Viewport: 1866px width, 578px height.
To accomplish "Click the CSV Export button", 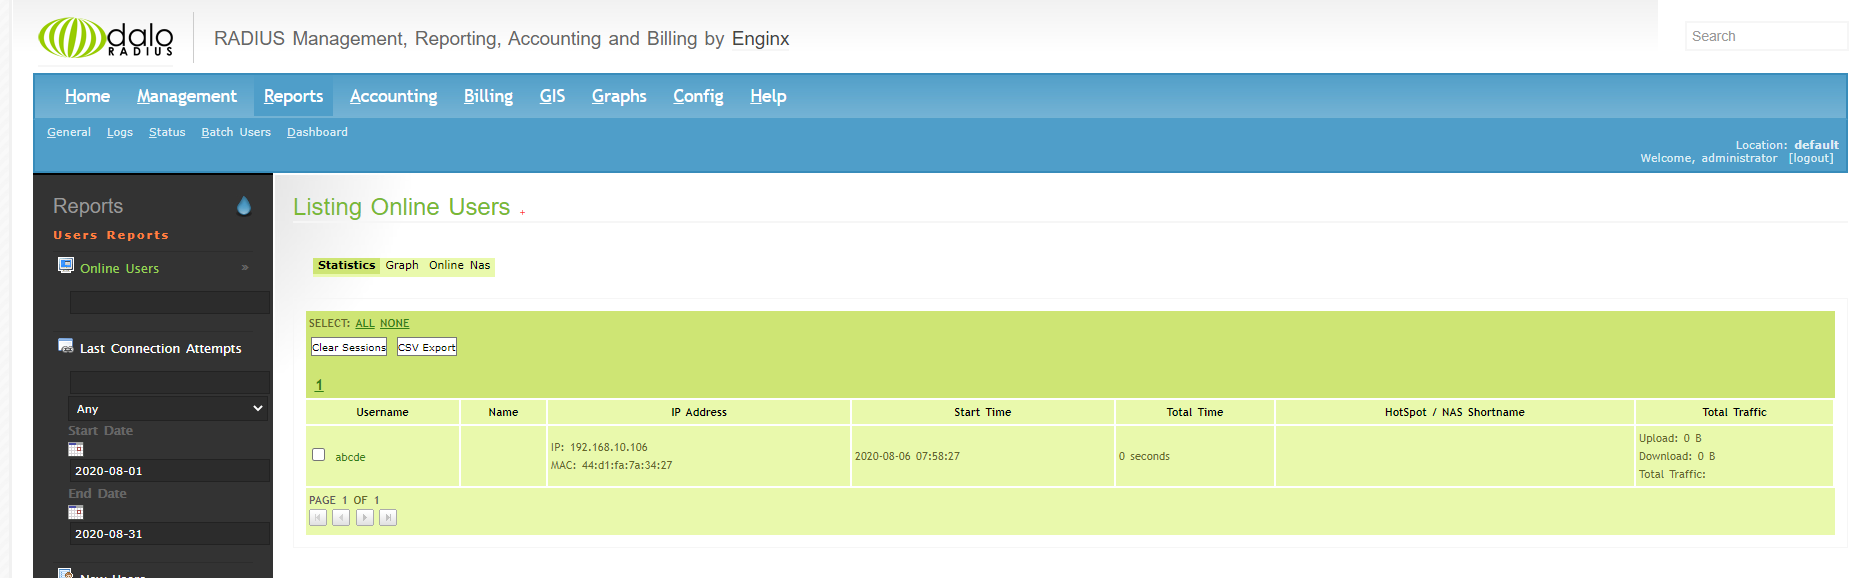I will coord(427,347).
